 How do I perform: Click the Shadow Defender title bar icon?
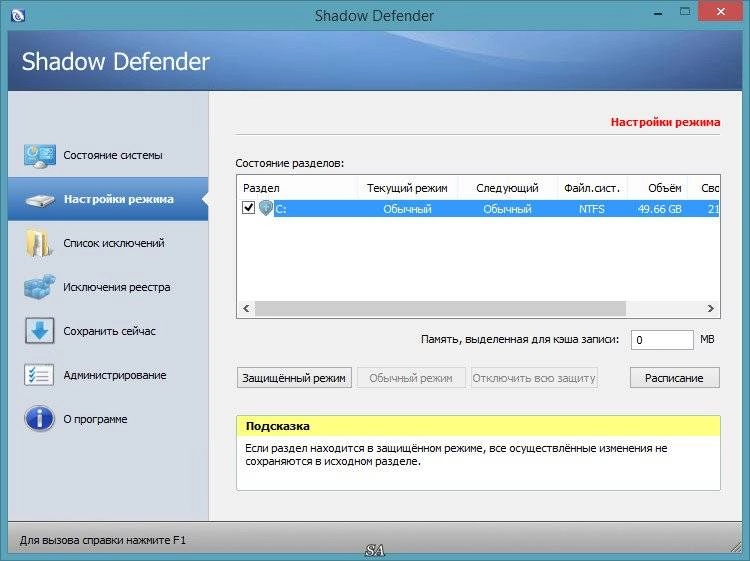(x=18, y=16)
